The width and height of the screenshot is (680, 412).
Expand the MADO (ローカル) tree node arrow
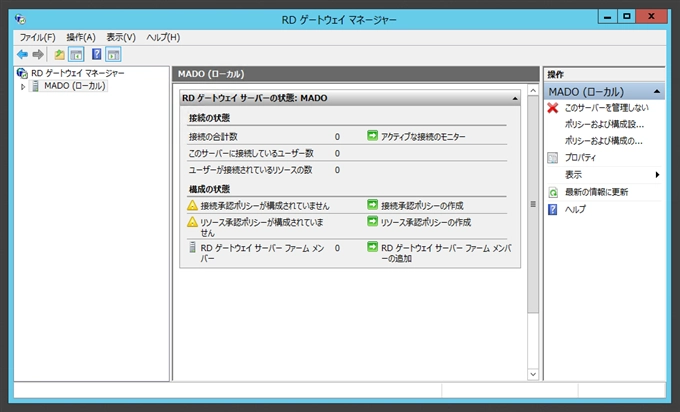[23, 87]
